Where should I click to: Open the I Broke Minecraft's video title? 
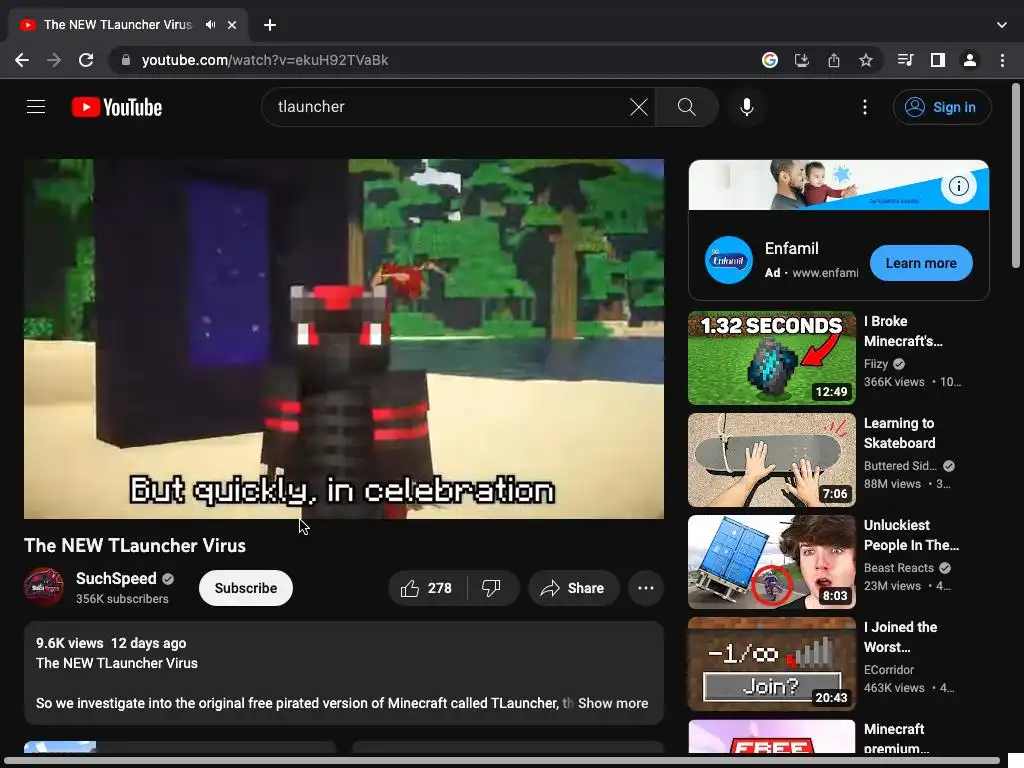click(903, 331)
